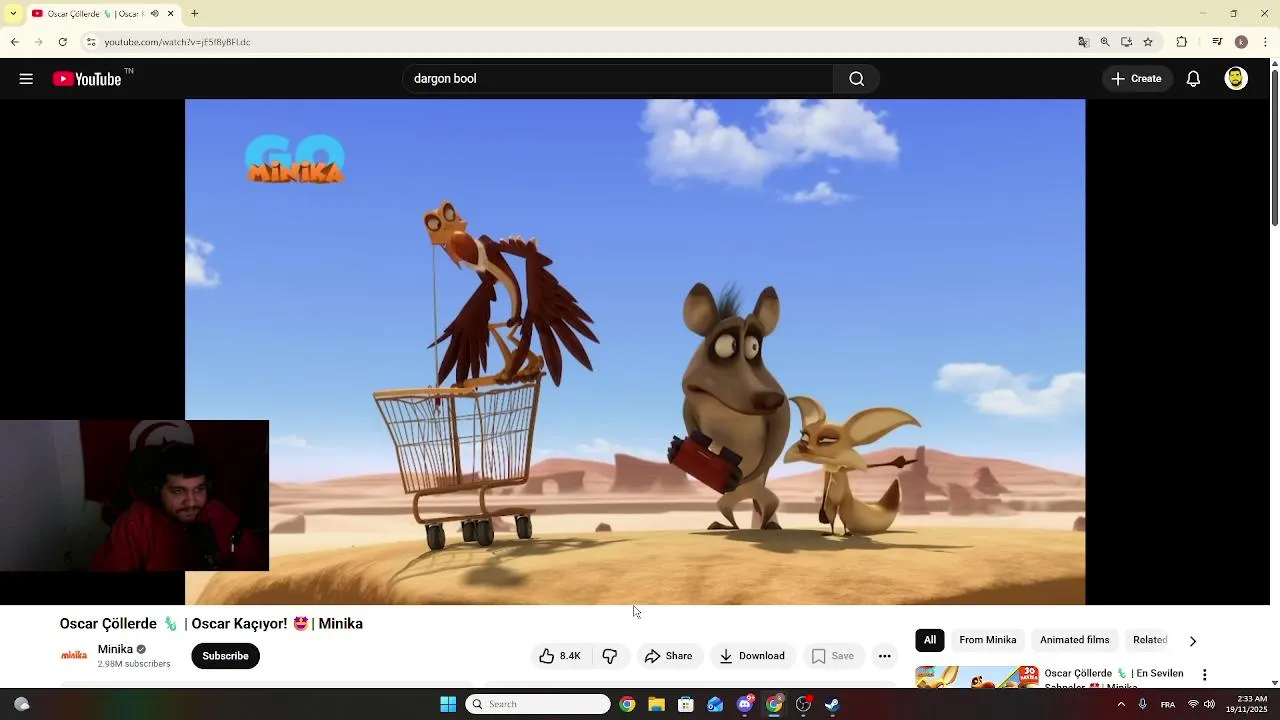
Task: Open Discord from the taskbar
Action: tap(744, 704)
